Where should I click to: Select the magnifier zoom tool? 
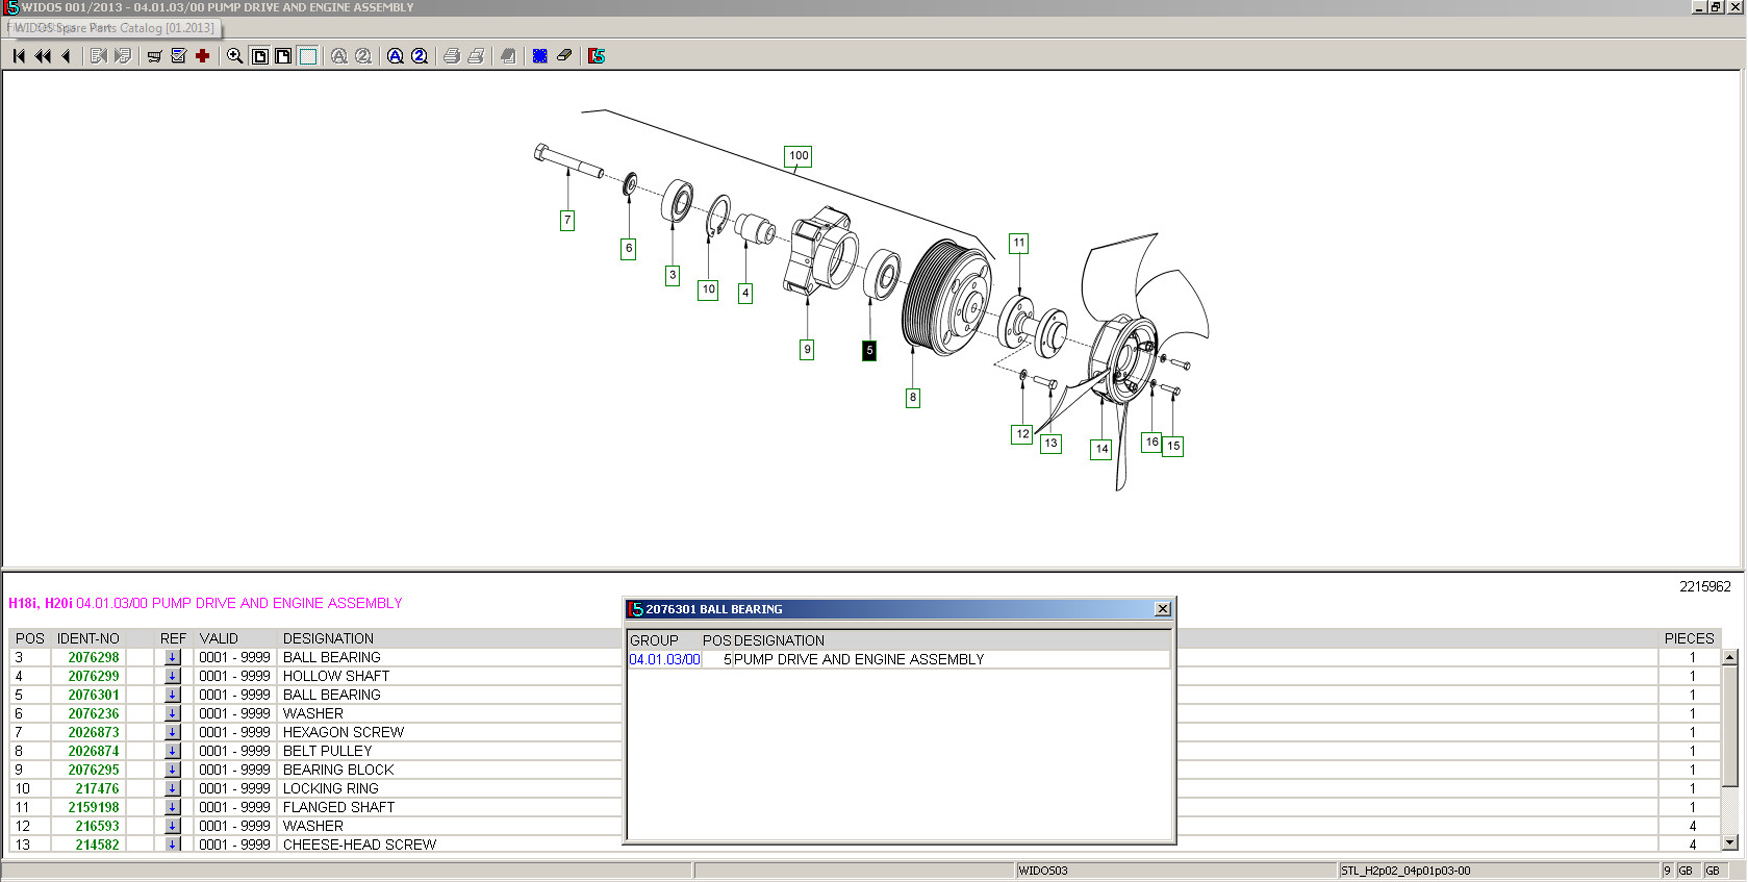[235, 56]
